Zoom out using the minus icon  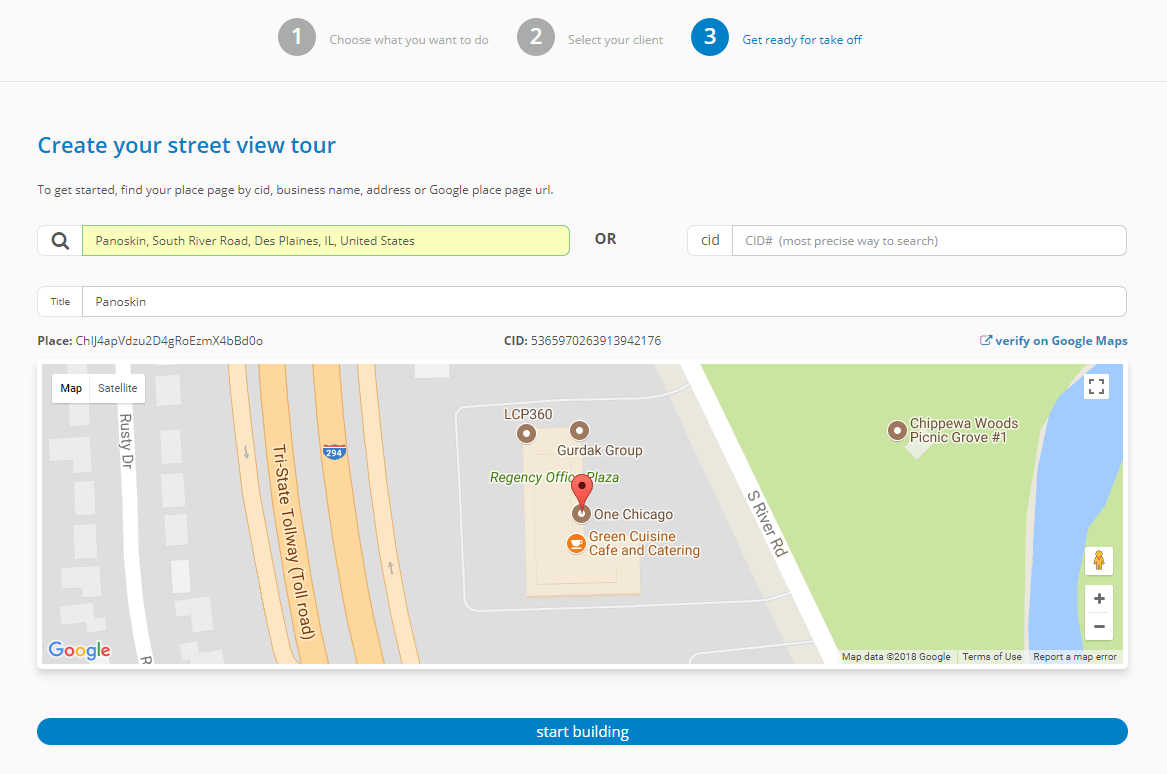click(x=1098, y=626)
